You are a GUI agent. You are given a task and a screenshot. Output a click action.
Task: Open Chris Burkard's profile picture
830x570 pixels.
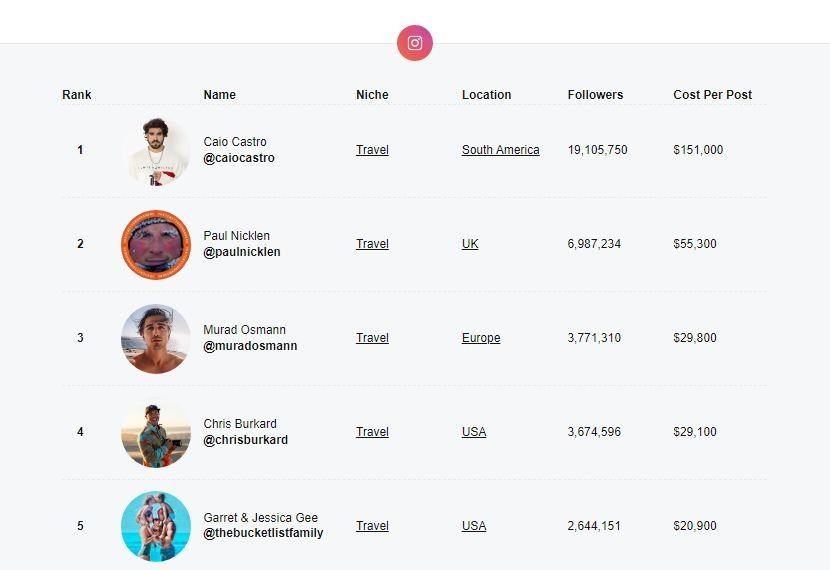tap(156, 433)
